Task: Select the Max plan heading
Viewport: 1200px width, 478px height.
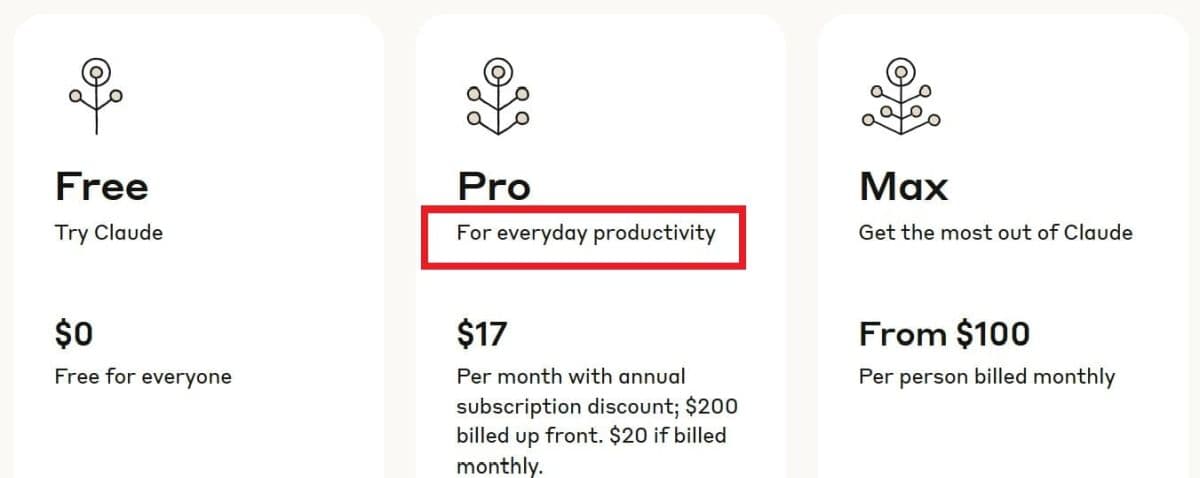Action: click(903, 186)
